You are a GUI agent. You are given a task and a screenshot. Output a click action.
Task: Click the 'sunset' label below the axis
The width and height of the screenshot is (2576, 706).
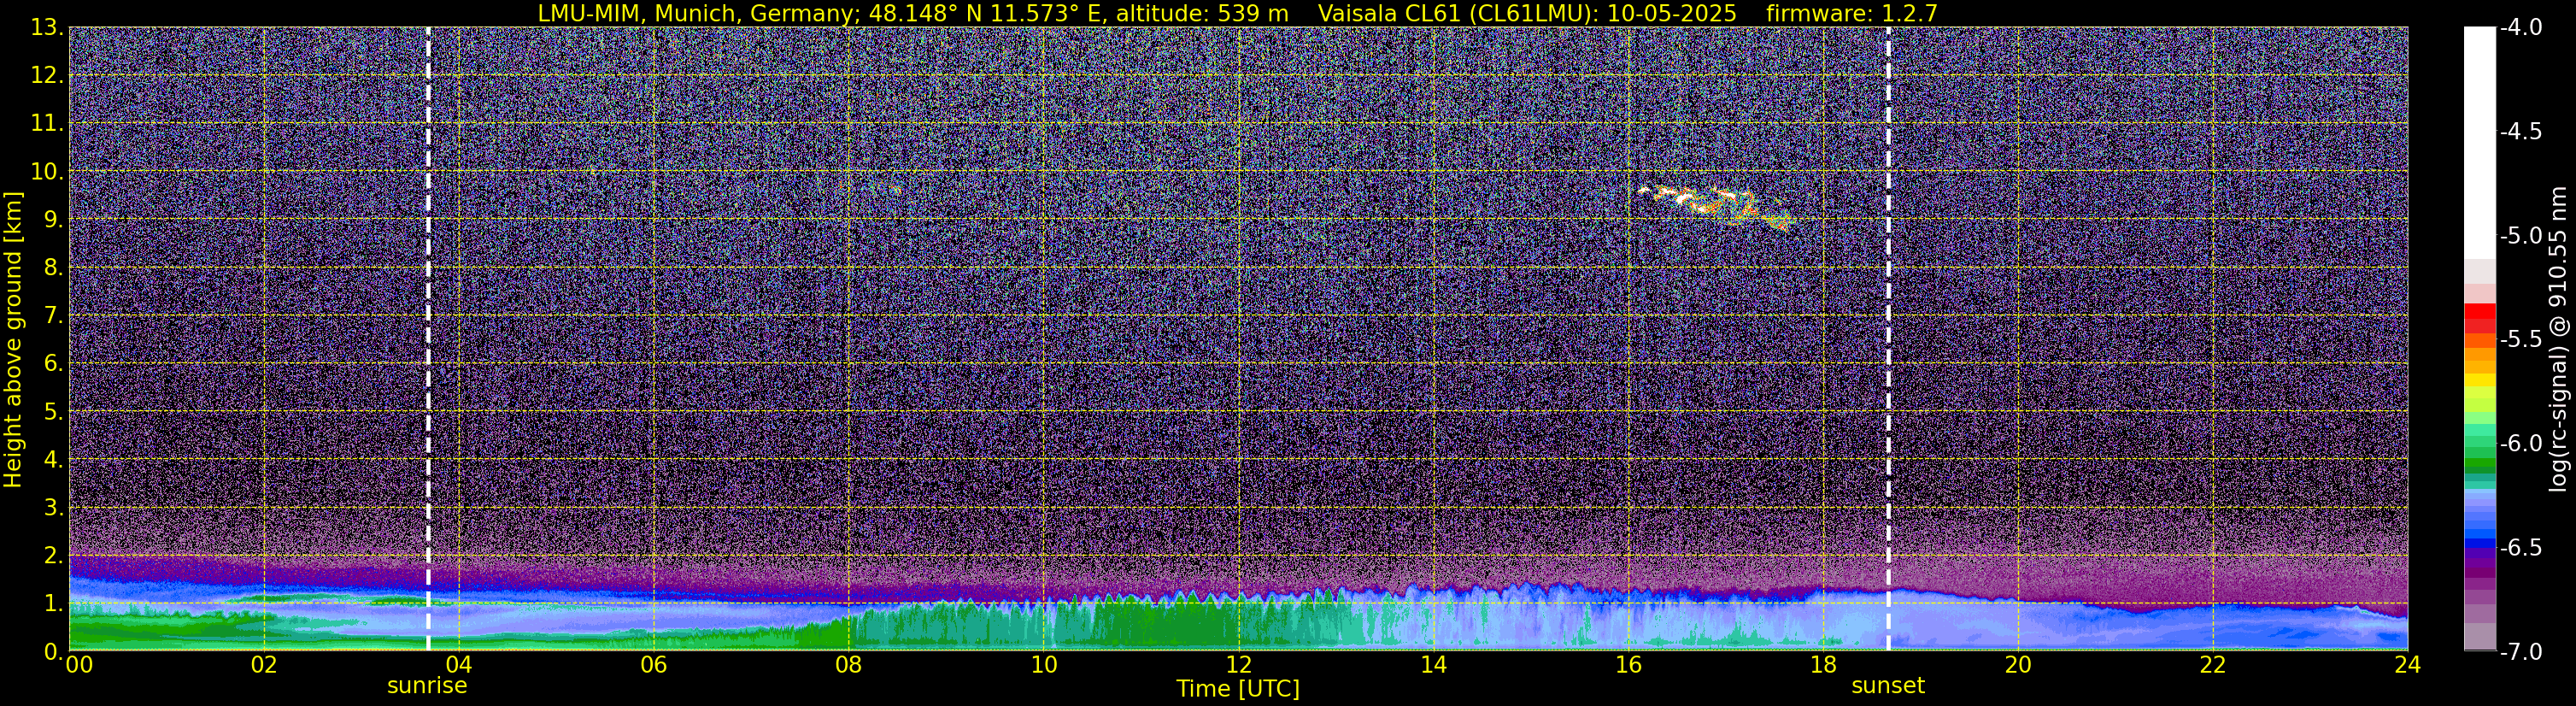(1888, 686)
